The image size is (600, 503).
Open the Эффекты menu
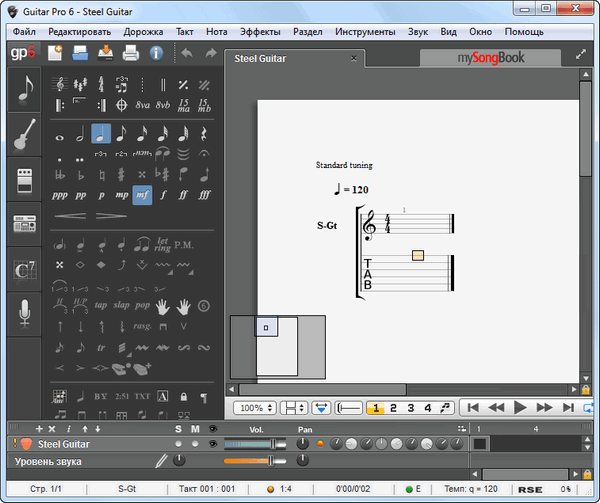click(x=260, y=32)
